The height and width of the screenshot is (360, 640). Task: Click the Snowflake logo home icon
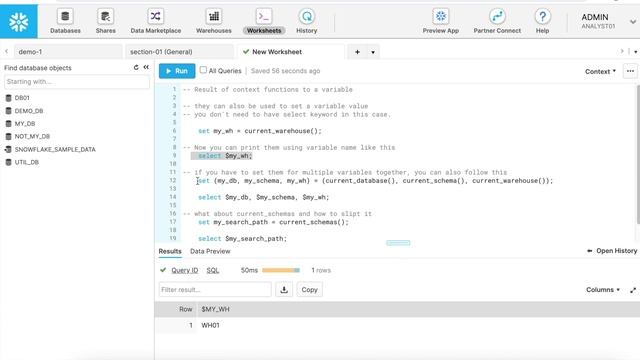19,21
